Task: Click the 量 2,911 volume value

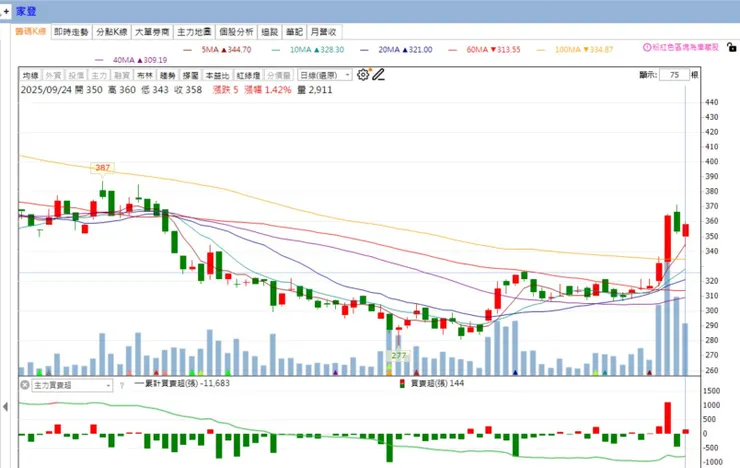Action: (x=315, y=90)
